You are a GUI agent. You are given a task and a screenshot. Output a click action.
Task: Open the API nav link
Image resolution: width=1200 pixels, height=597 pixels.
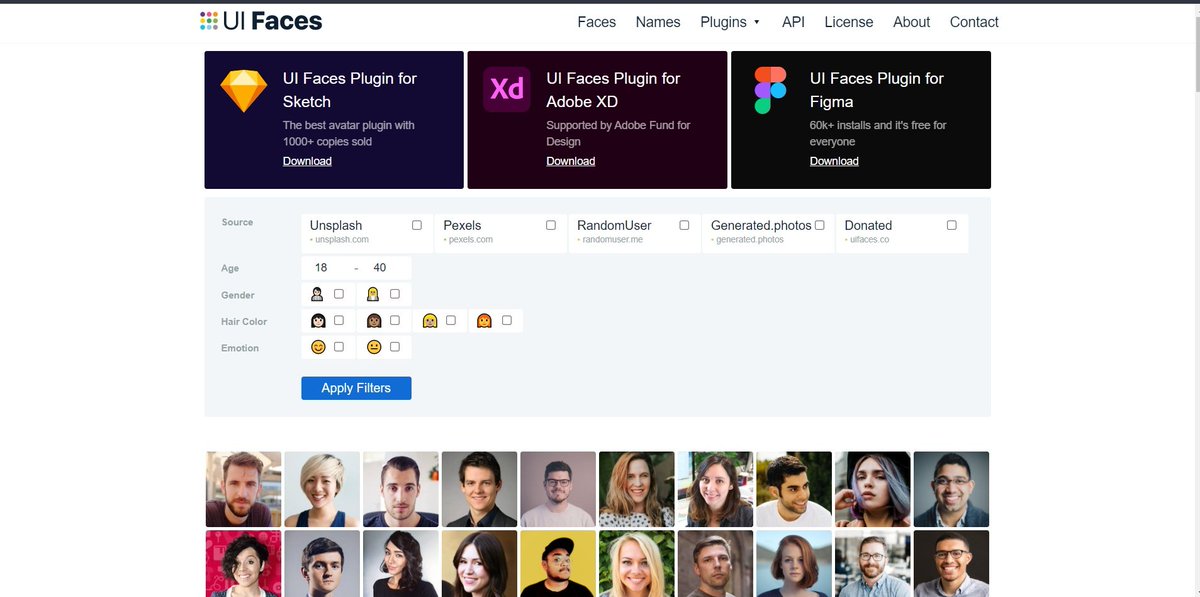tap(793, 22)
